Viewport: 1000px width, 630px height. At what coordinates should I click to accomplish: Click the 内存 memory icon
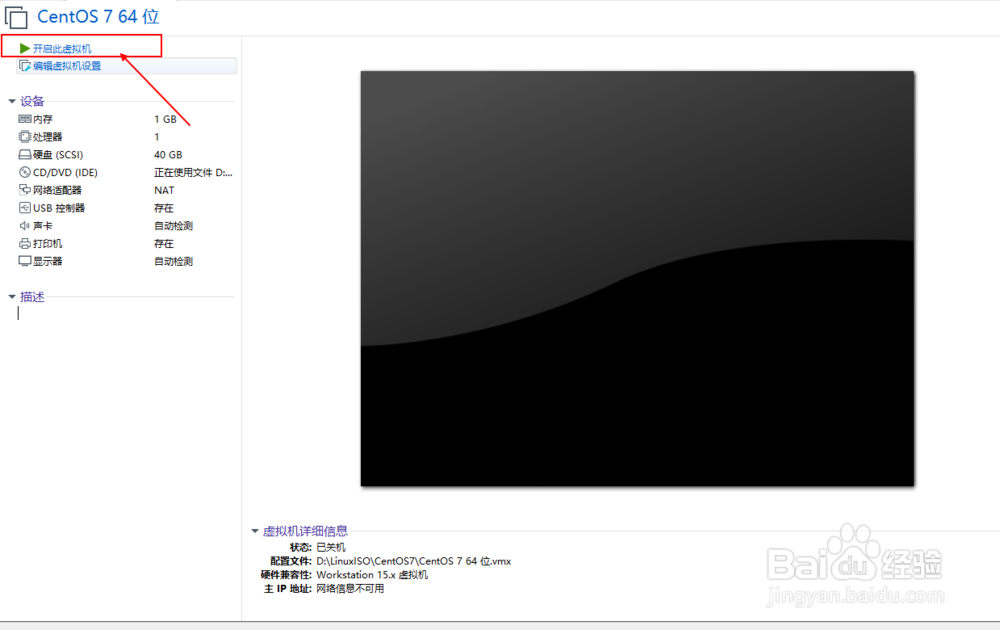pyautogui.click(x=25, y=119)
